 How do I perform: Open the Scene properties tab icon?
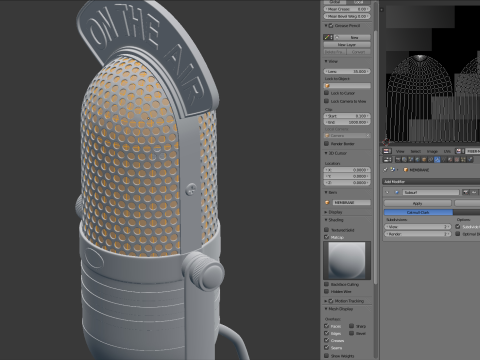pyautogui.click(x=411, y=159)
